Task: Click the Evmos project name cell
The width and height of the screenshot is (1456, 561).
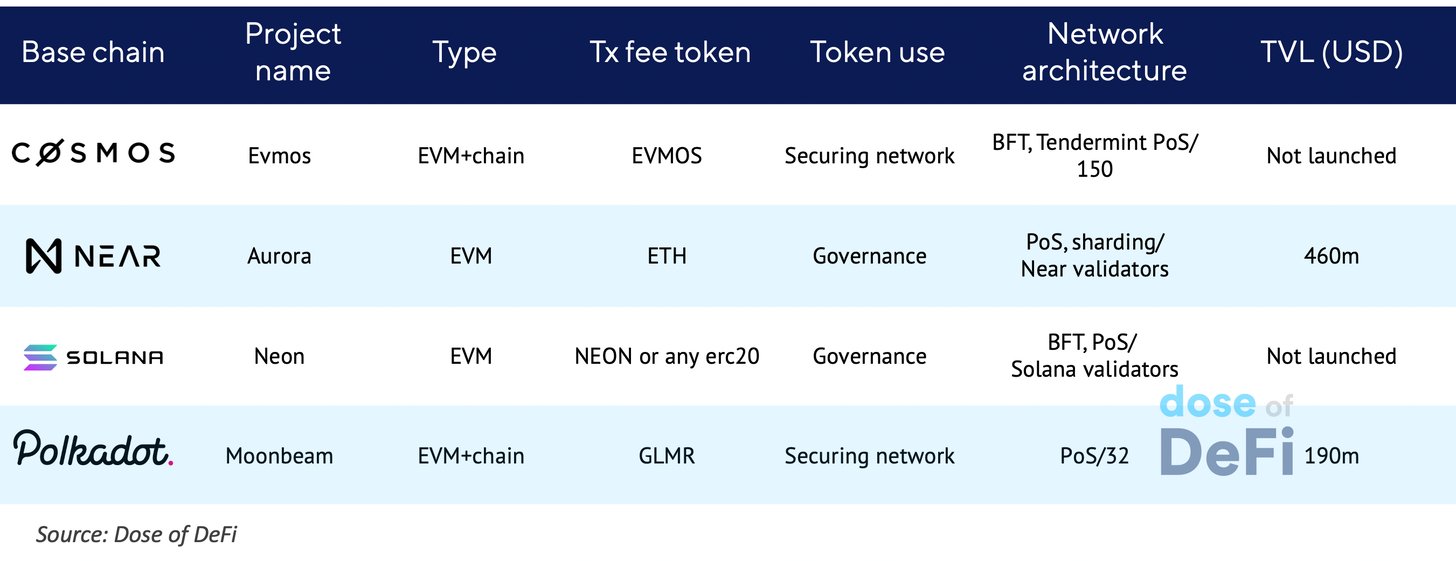Action: point(279,156)
